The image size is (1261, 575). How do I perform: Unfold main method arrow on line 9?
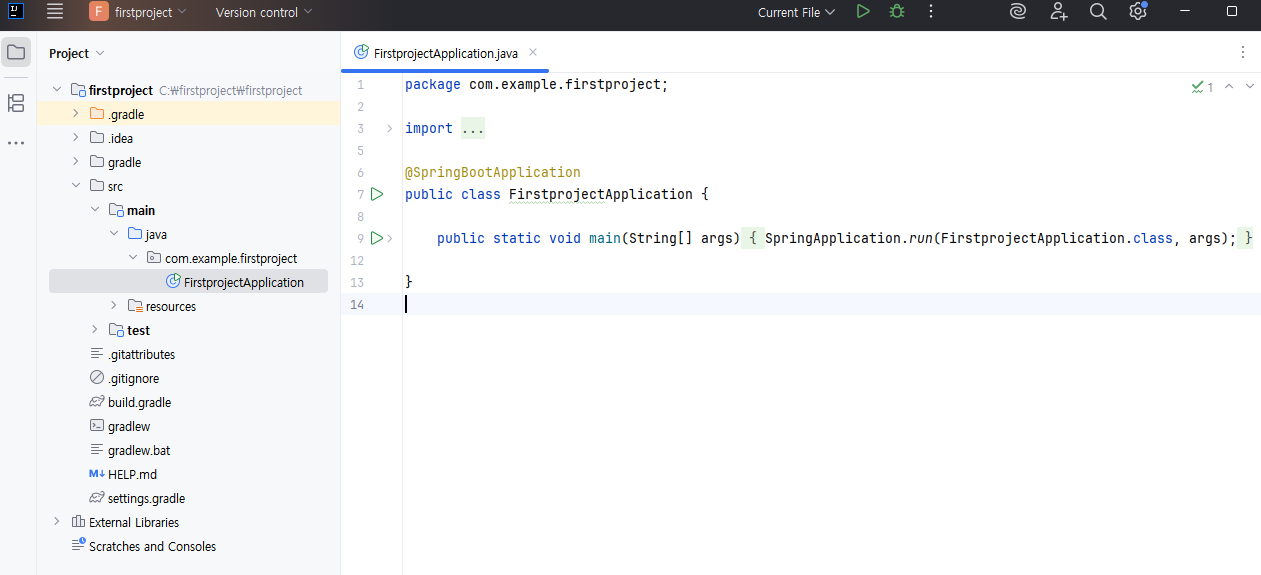pyautogui.click(x=390, y=238)
